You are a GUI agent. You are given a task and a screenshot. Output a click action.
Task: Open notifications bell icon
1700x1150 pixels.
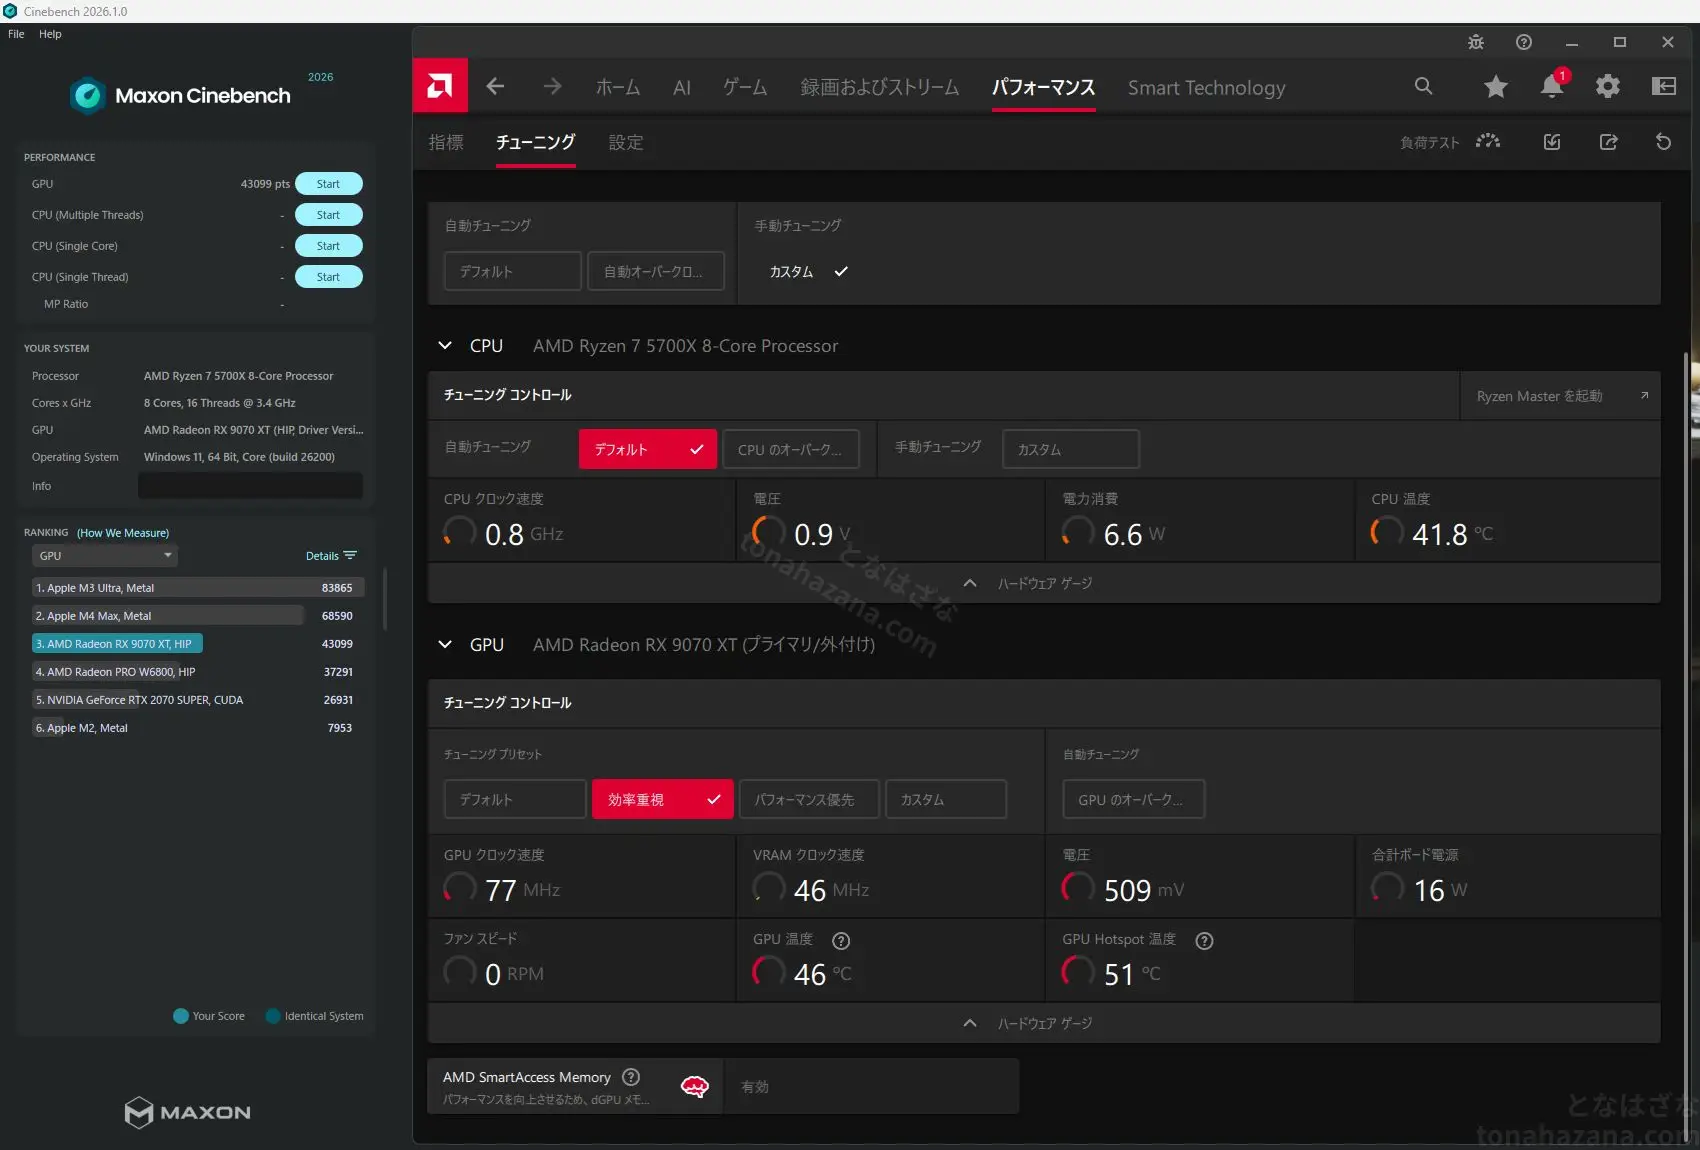(1552, 86)
